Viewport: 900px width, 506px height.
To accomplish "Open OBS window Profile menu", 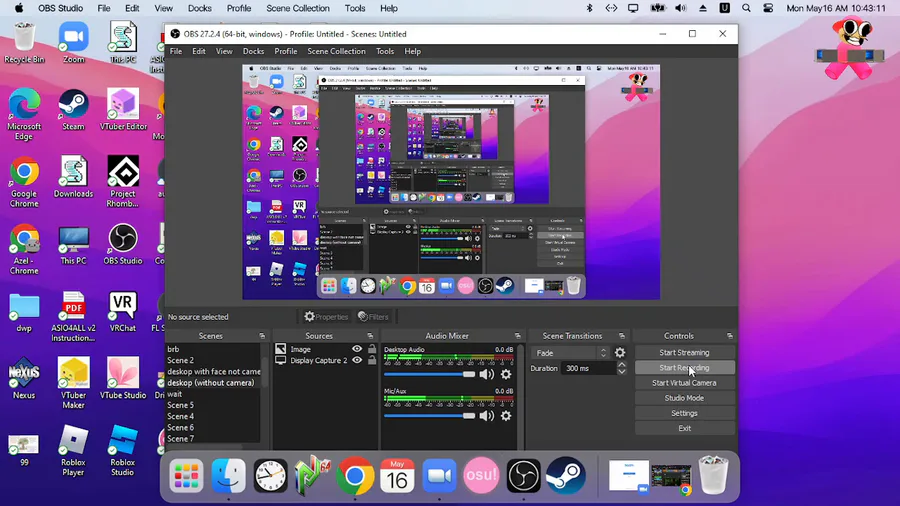I will pos(285,51).
